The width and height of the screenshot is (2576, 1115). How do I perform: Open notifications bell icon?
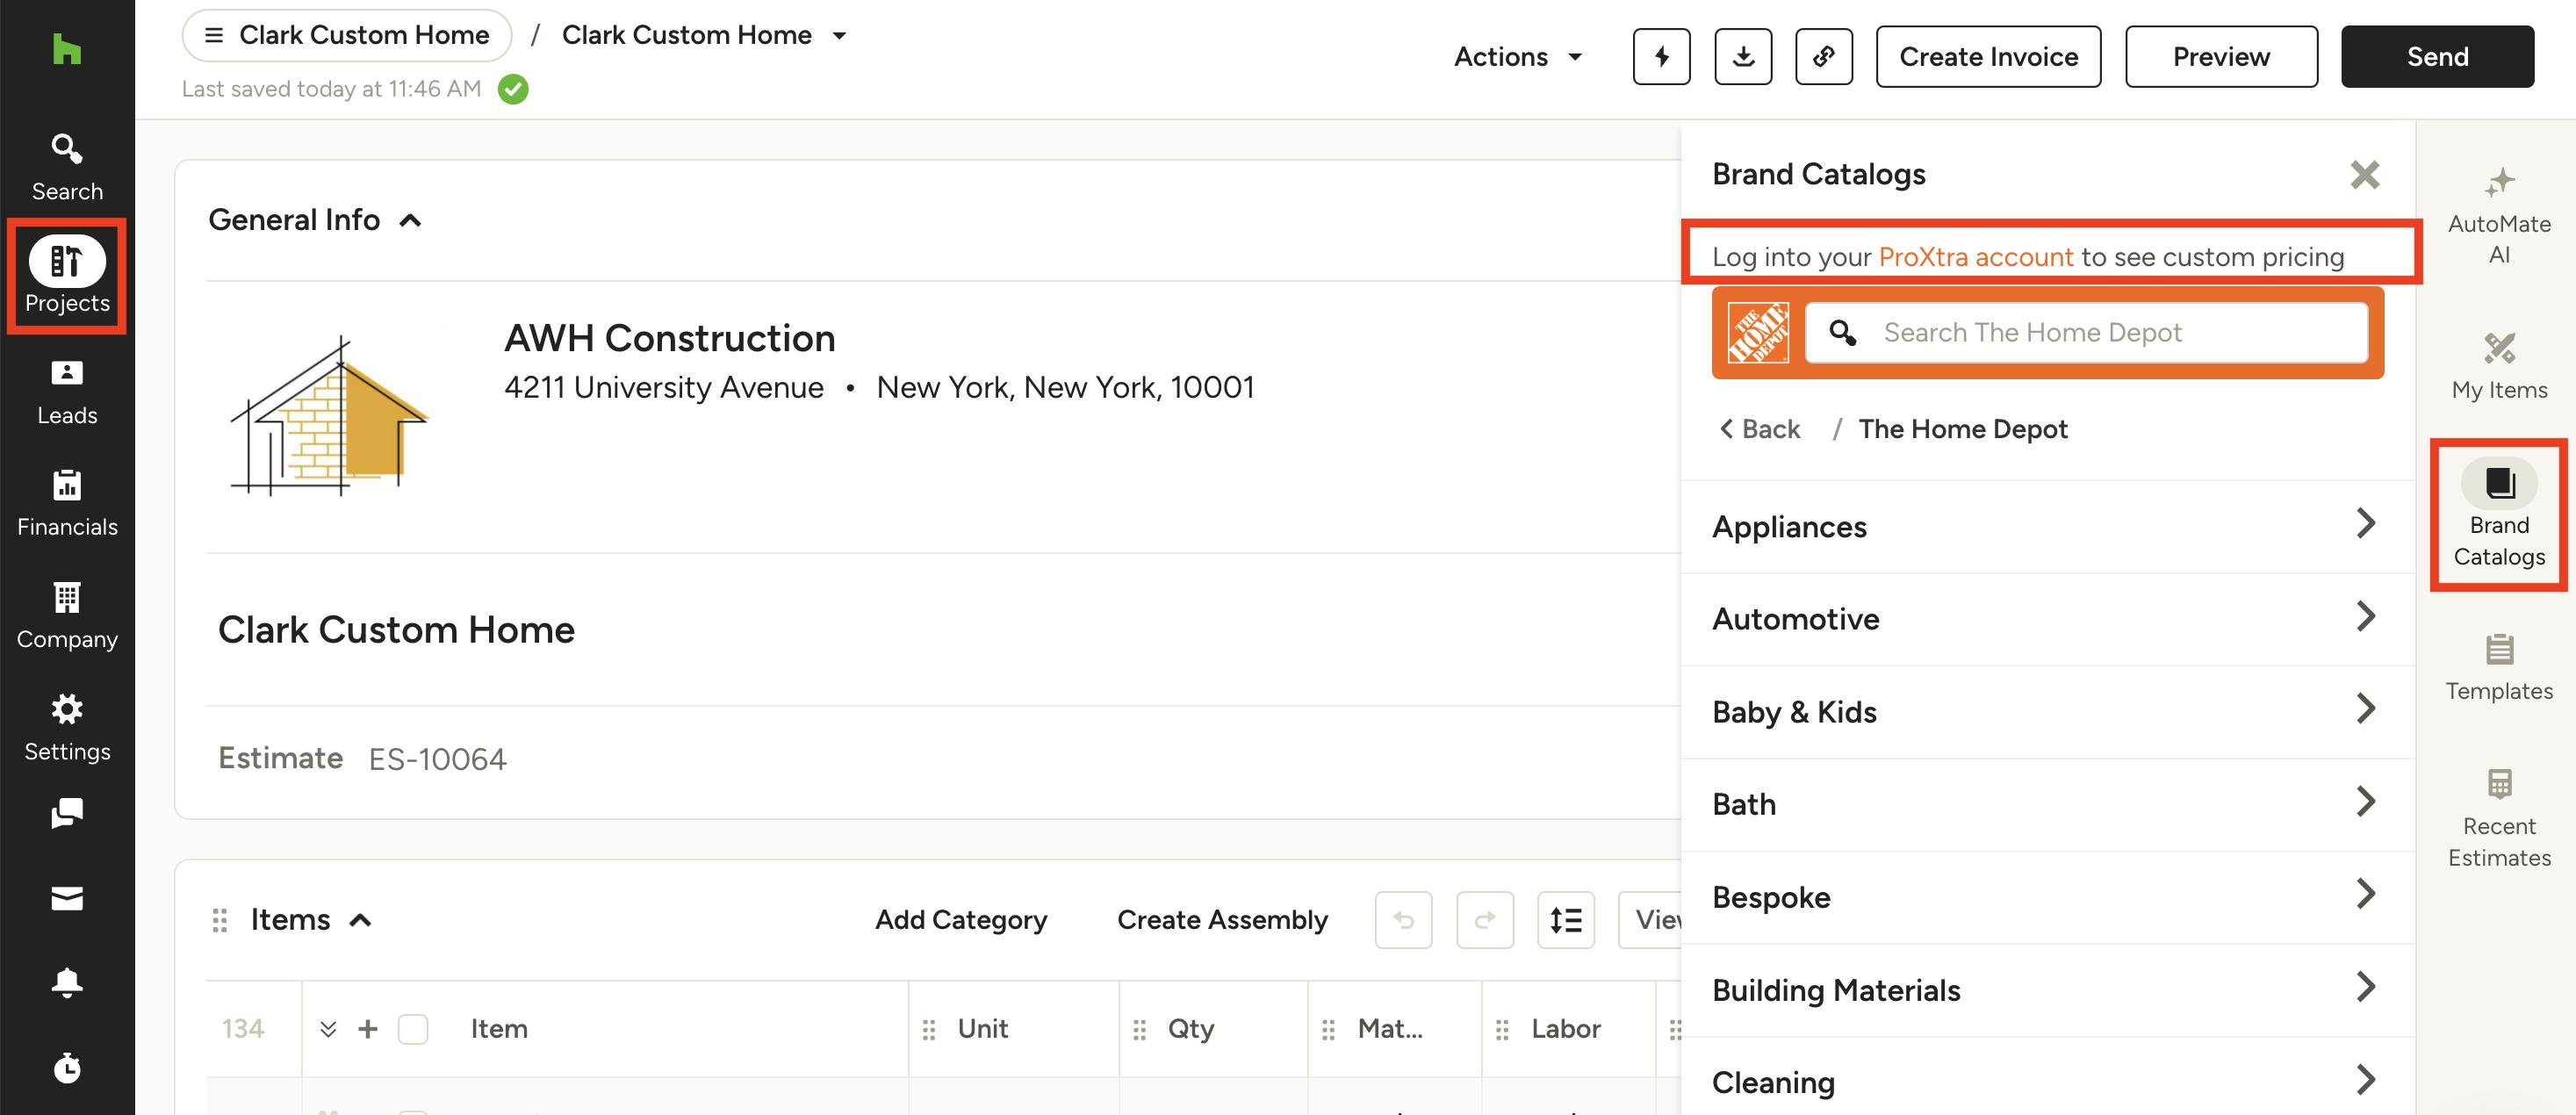tap(67, 982)
